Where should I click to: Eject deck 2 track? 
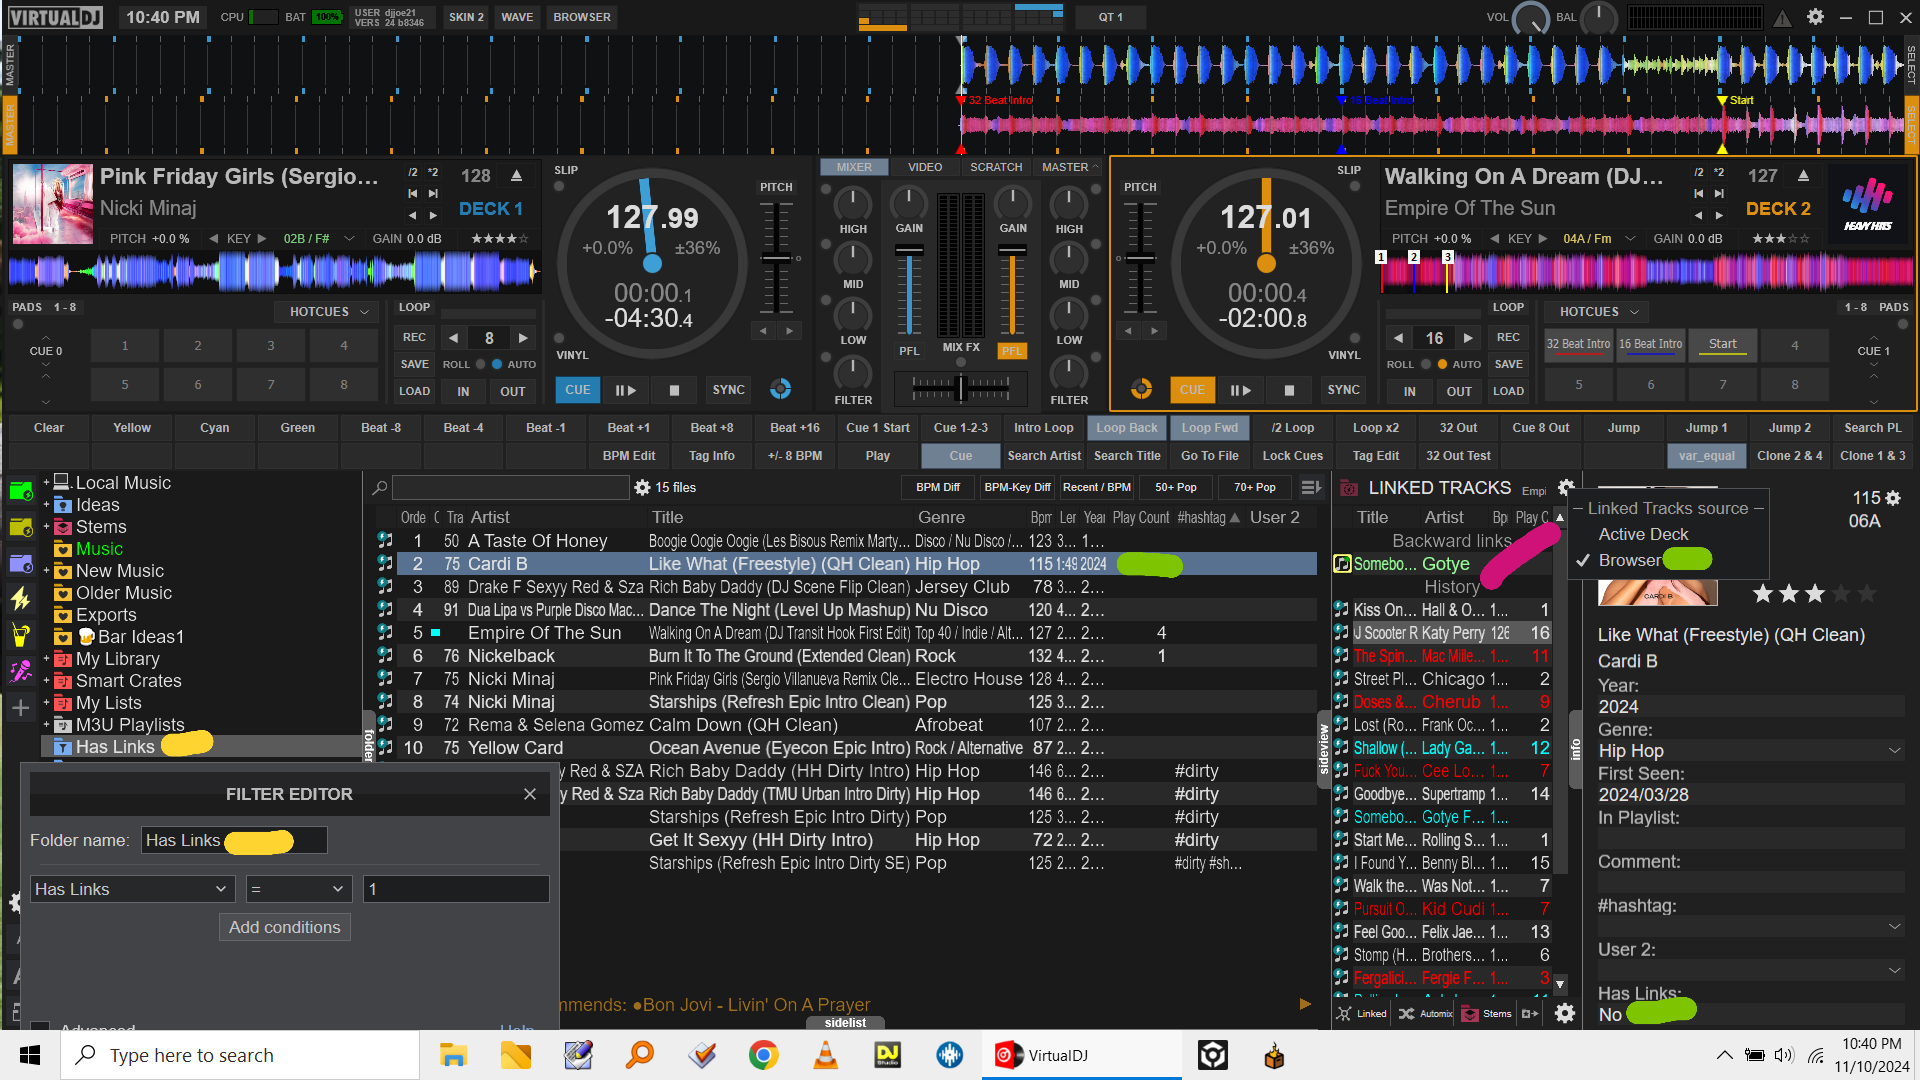click(x=1803, y=176)
